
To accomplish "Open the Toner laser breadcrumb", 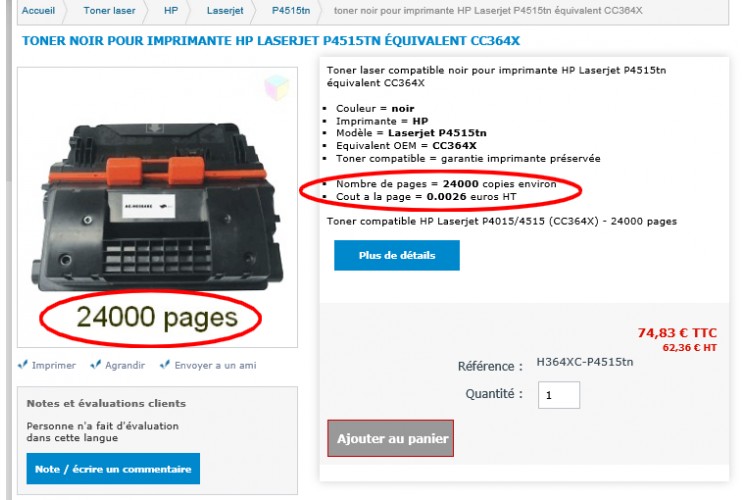I will (x=109, y=11).
